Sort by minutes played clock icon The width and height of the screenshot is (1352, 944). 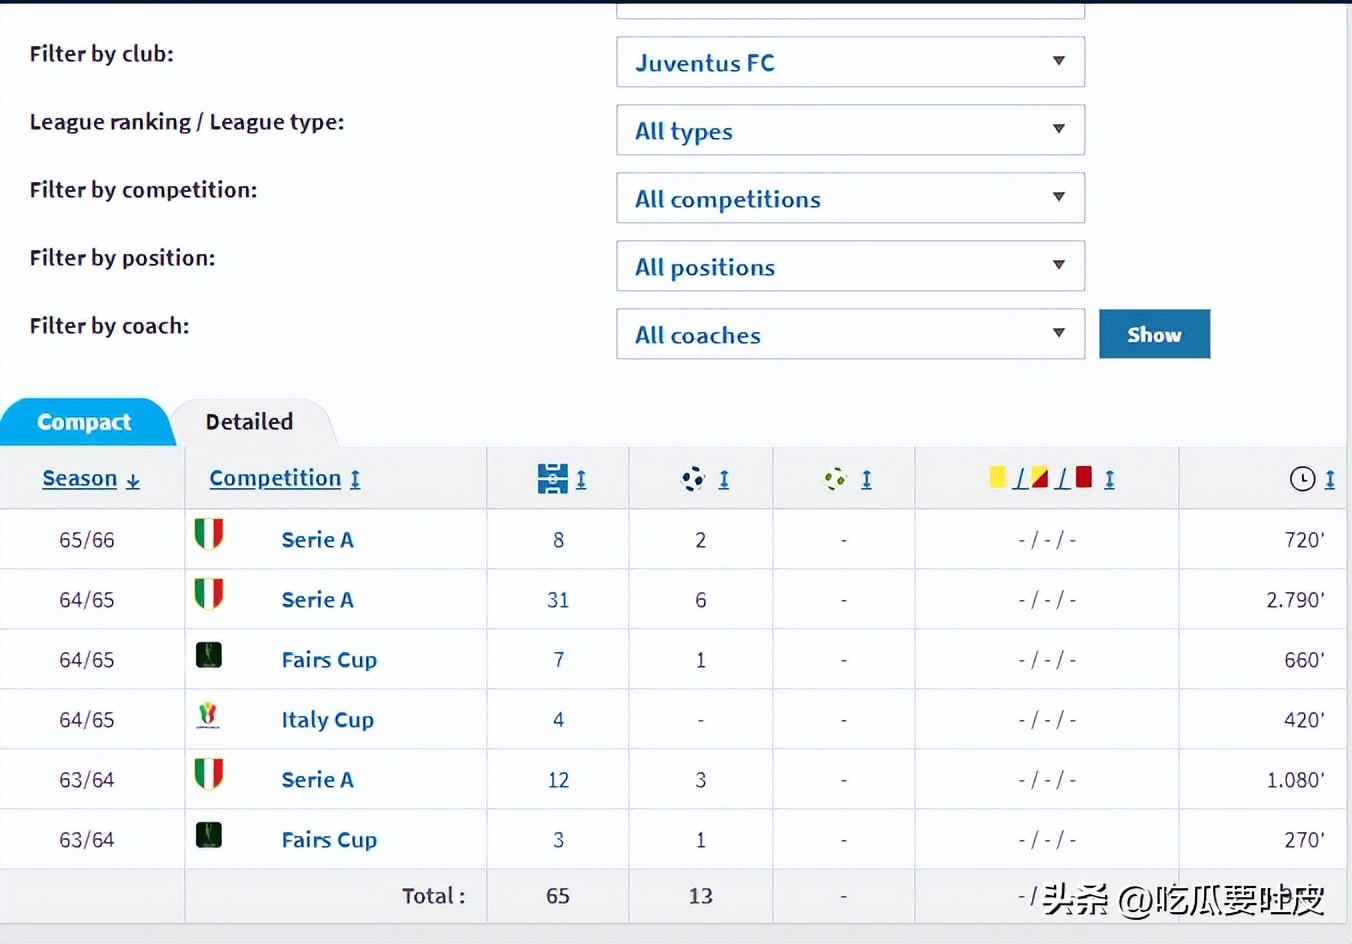1302,479
